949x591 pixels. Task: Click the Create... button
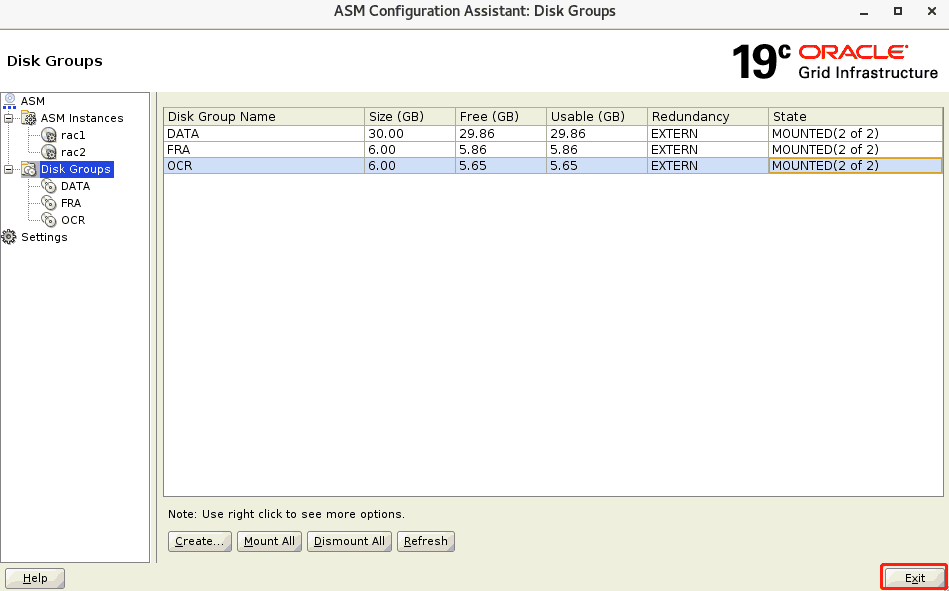tap(200, 541)
